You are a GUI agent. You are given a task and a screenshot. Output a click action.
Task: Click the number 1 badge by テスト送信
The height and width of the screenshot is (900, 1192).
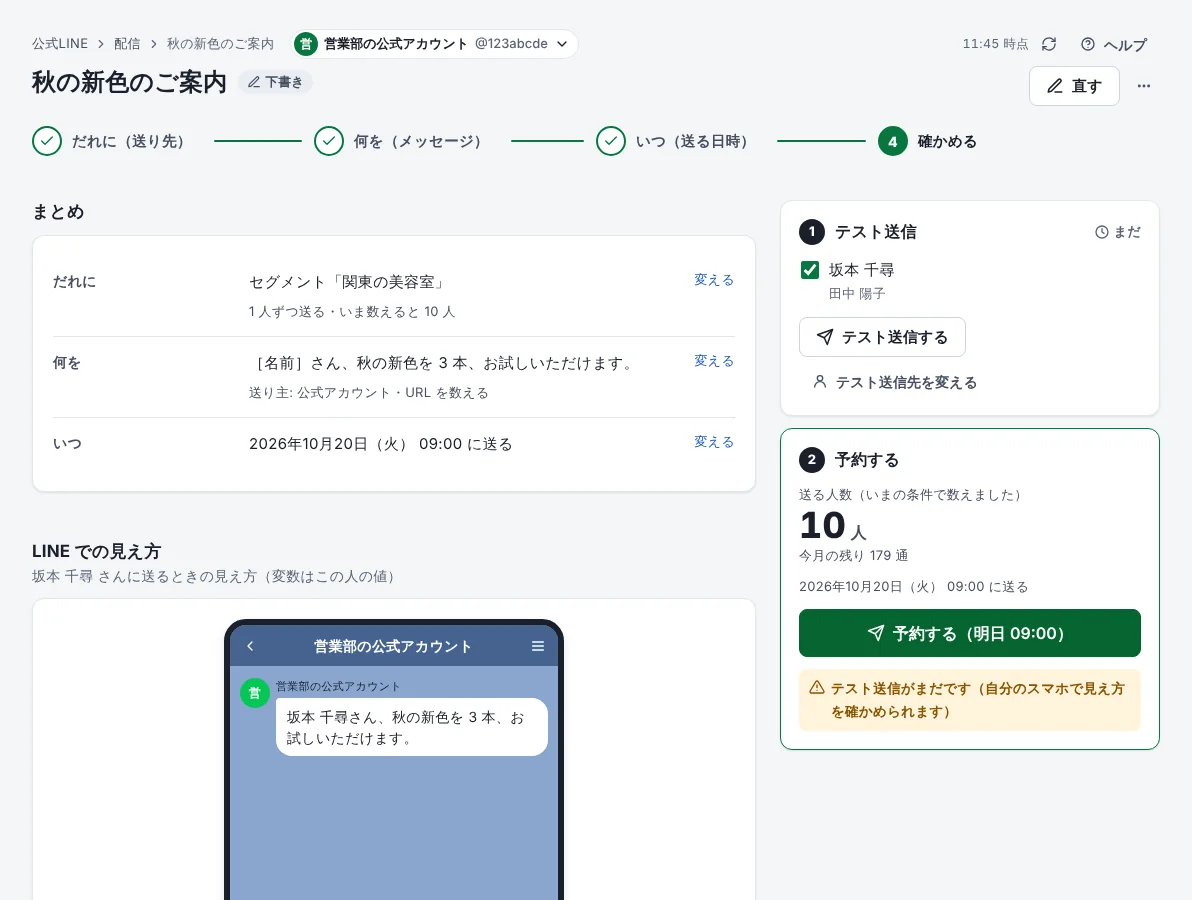(x=812, y=232)
